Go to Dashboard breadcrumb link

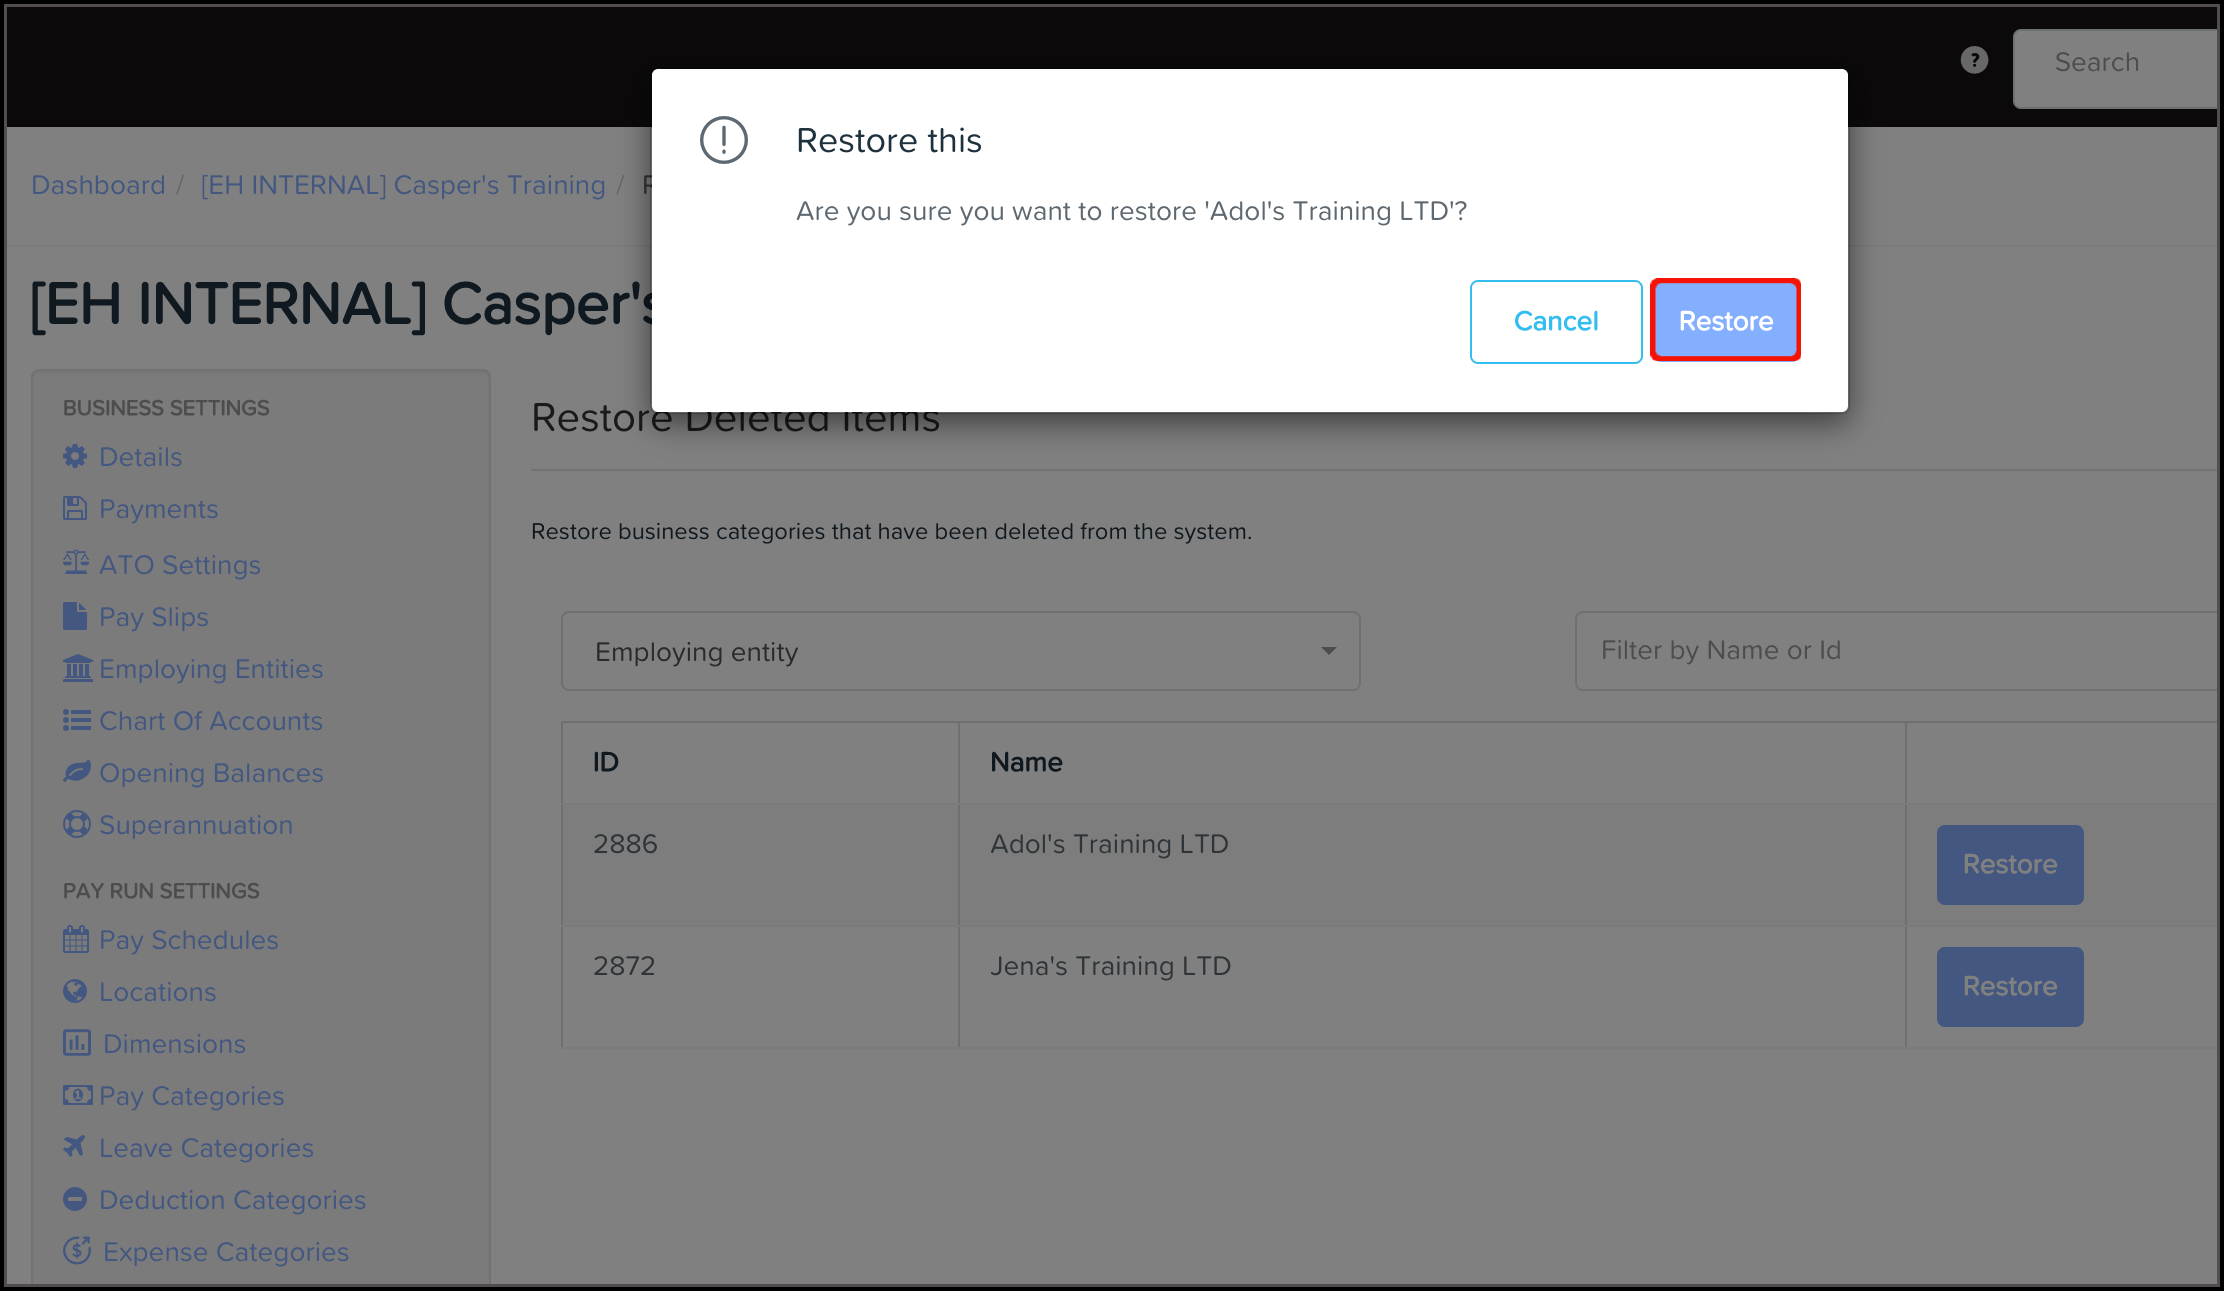(98, 185)
